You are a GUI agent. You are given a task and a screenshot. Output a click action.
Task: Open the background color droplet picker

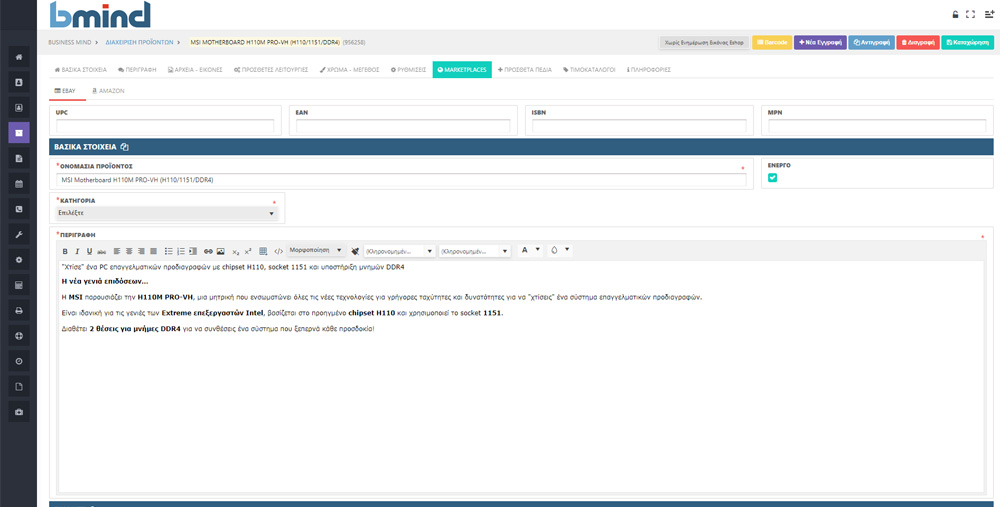[559, 250]
